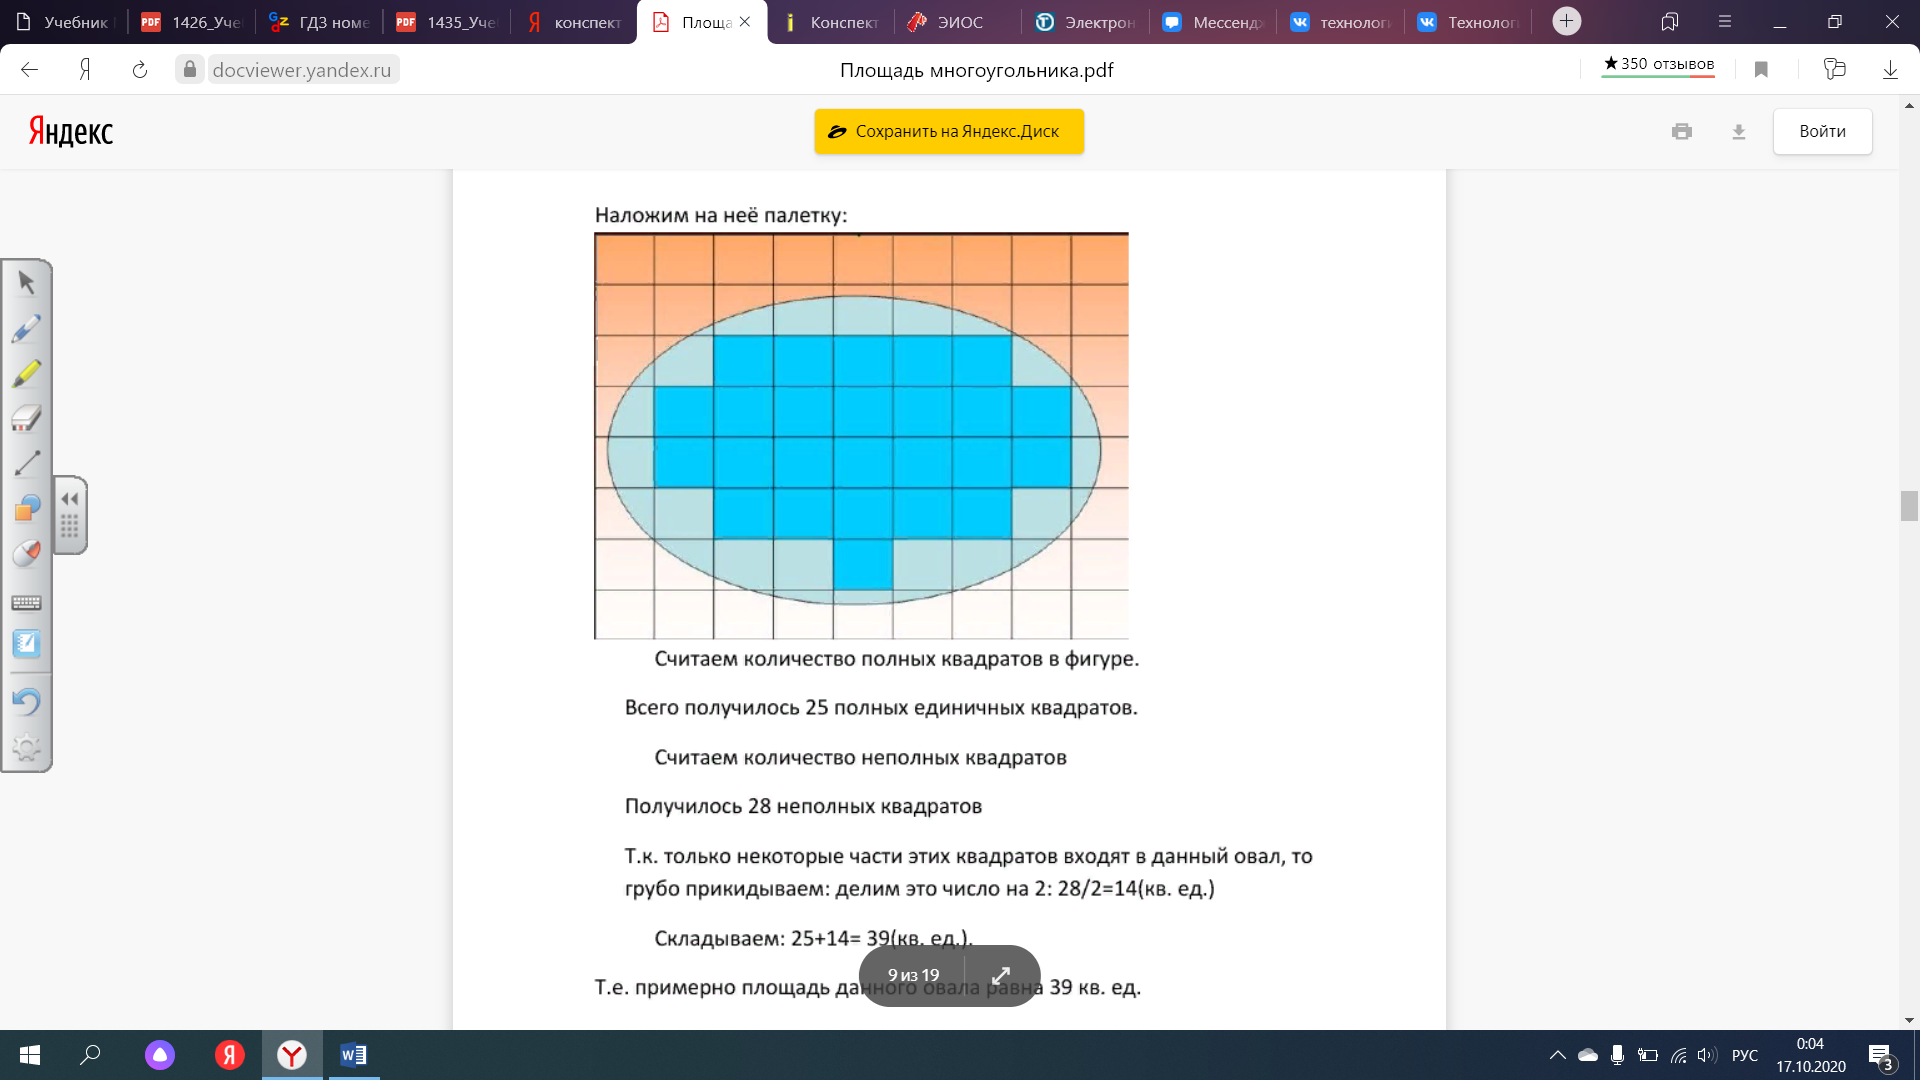Switch to the Мессендж tab
The height and width of the screenshot is (1080, 1920).
(x=1213, y=22)
